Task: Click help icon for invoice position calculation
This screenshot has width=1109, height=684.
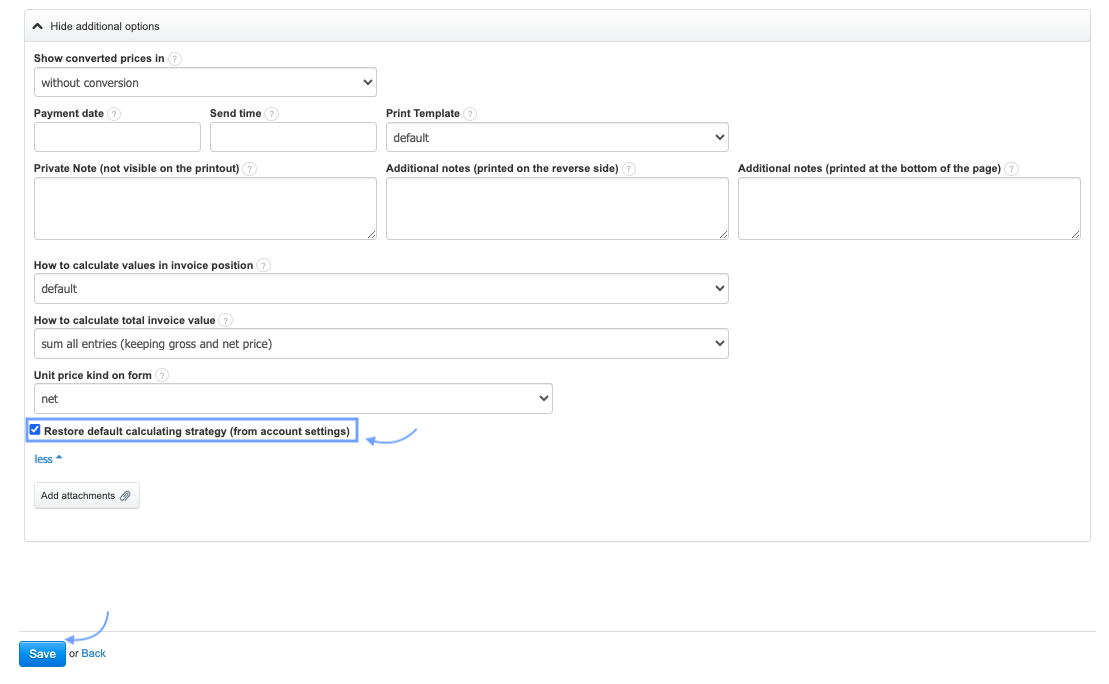Action: 263,266
